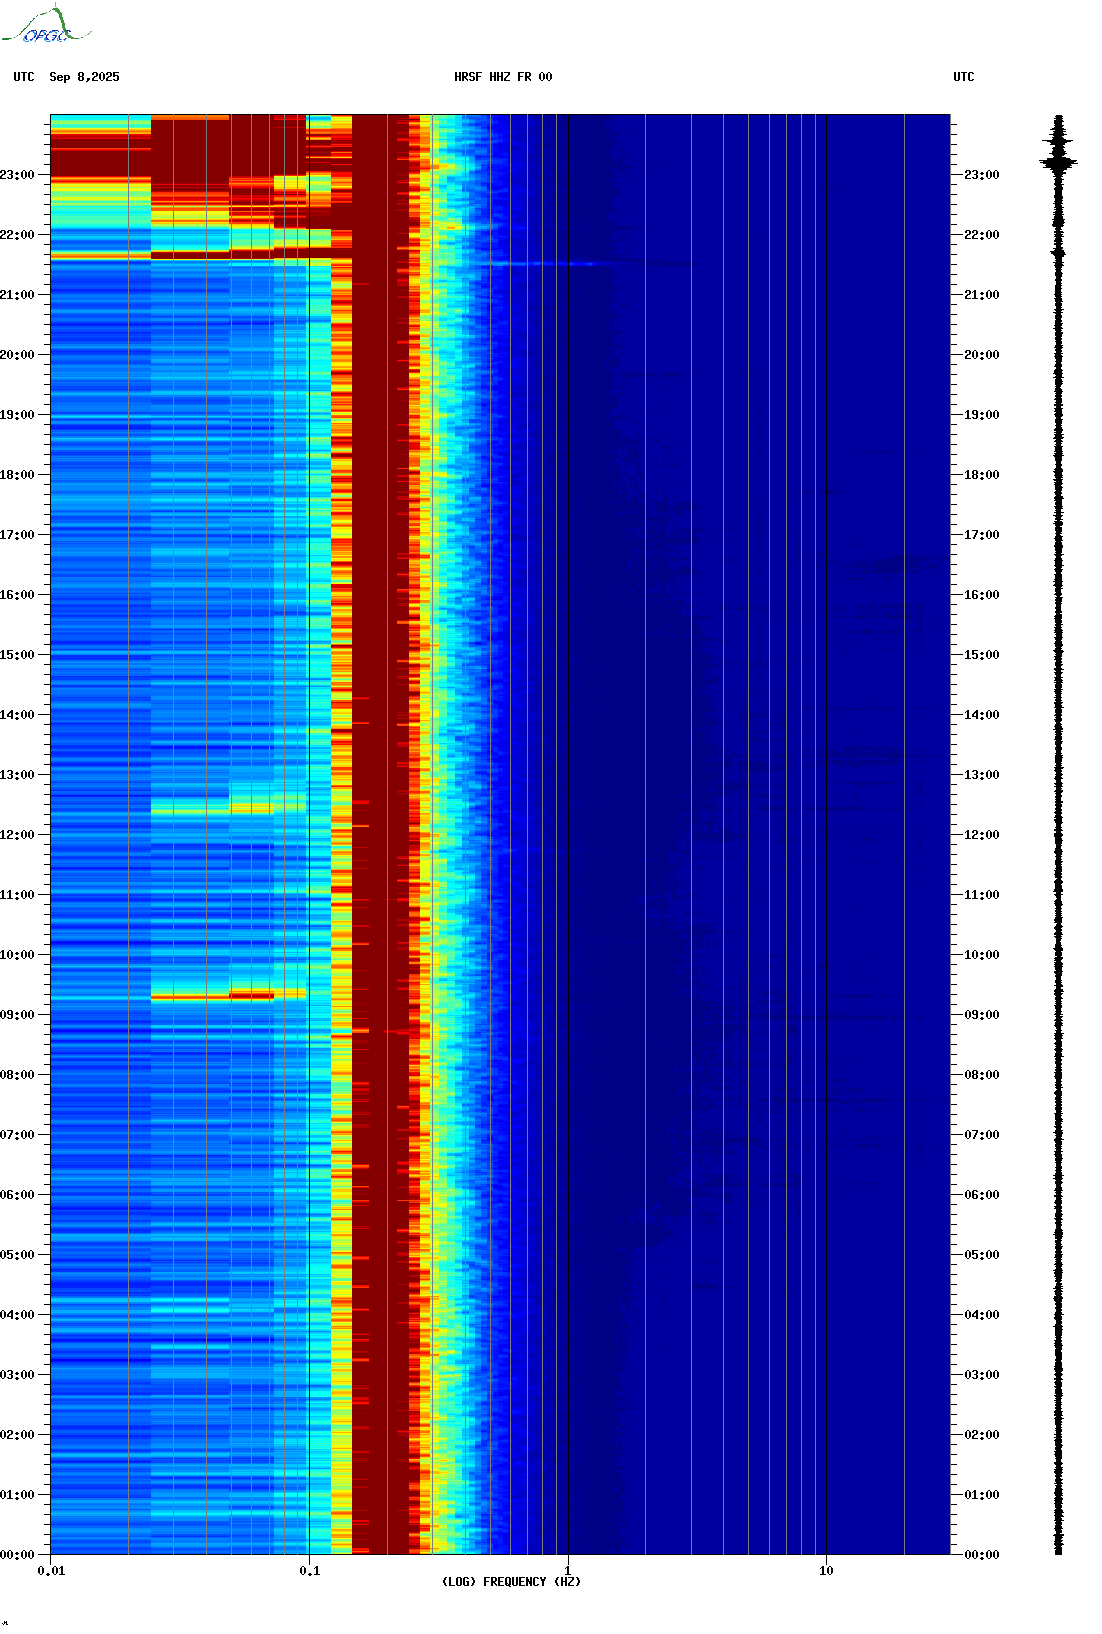This screenshot has width=1102, height=1634.
Task: Click the 23:00 label on the right axis
Action: 982,175
